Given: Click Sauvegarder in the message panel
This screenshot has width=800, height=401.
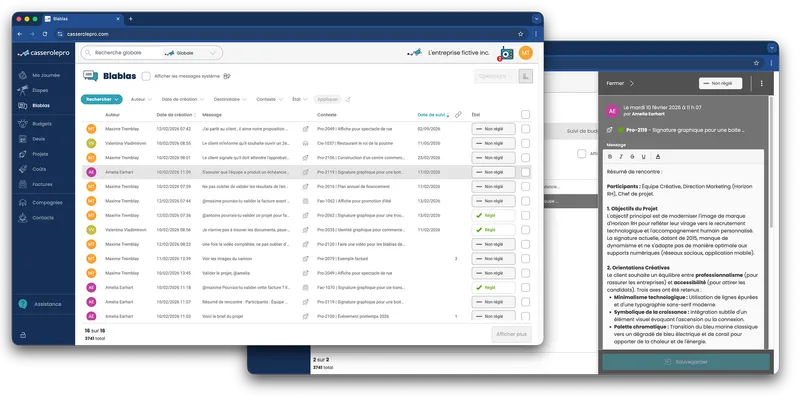Looking at the screenshot, I should (686, 362).
